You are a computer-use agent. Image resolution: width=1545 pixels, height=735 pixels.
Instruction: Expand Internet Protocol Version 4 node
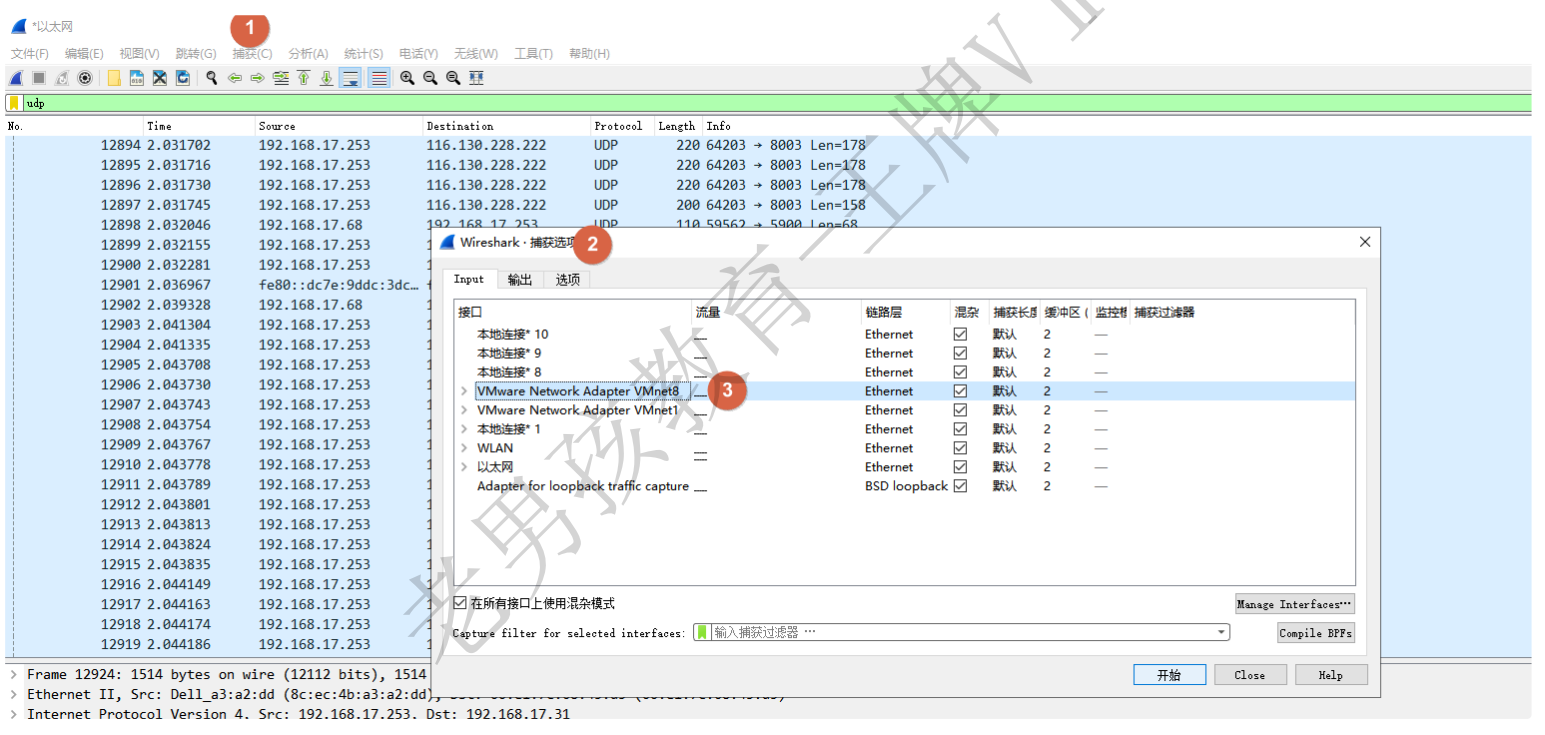tap(13, 714)
